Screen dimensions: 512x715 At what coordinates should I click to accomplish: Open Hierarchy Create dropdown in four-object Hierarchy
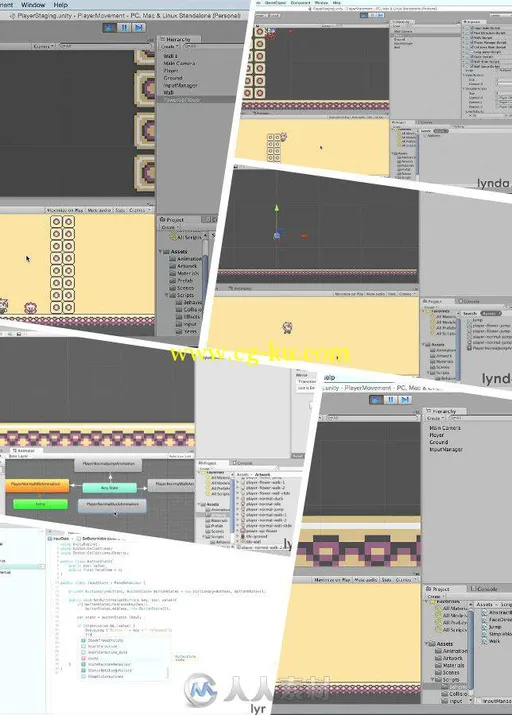click(x=433, y=418)
